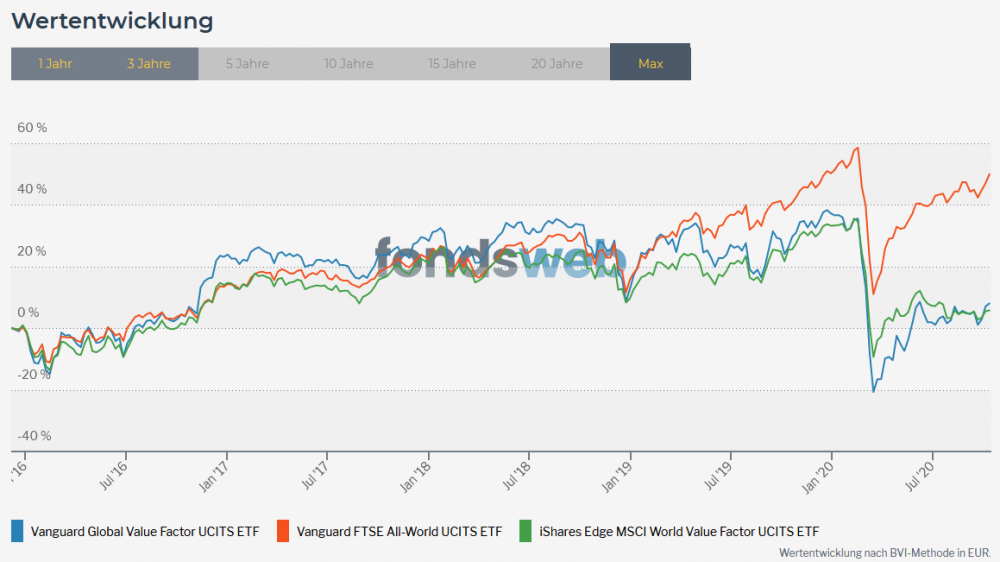Viewport: 1000px width, 562px height.
Task: Click the Max time range tab
Action: click(x=650, y=63)
